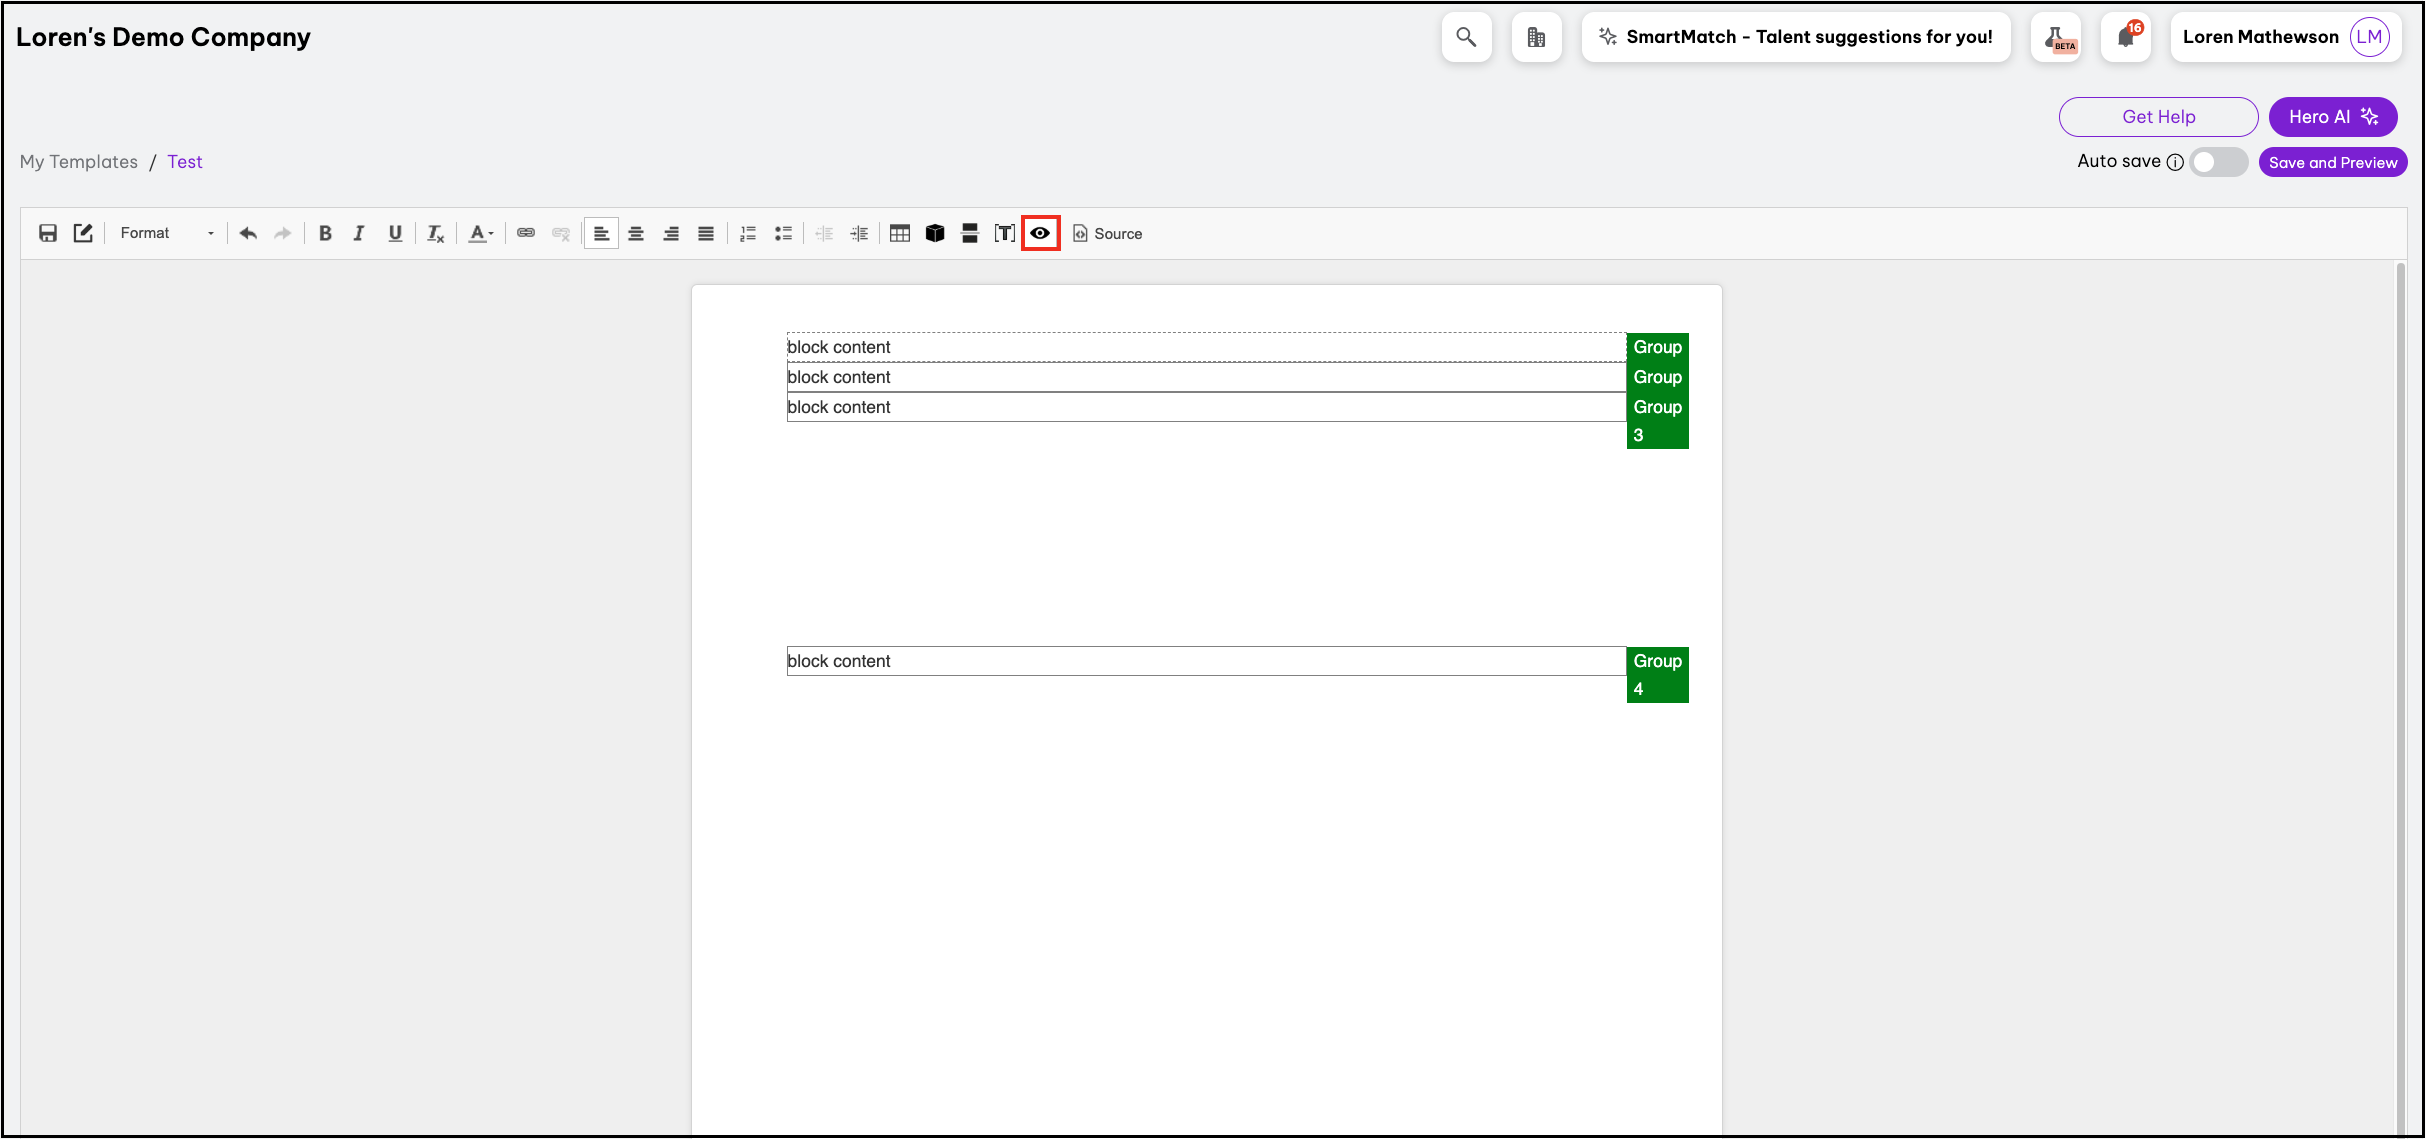This screenshot has width=2426, height=1139.
Task: Switch to Source view
Action: tap(1107, 233)
